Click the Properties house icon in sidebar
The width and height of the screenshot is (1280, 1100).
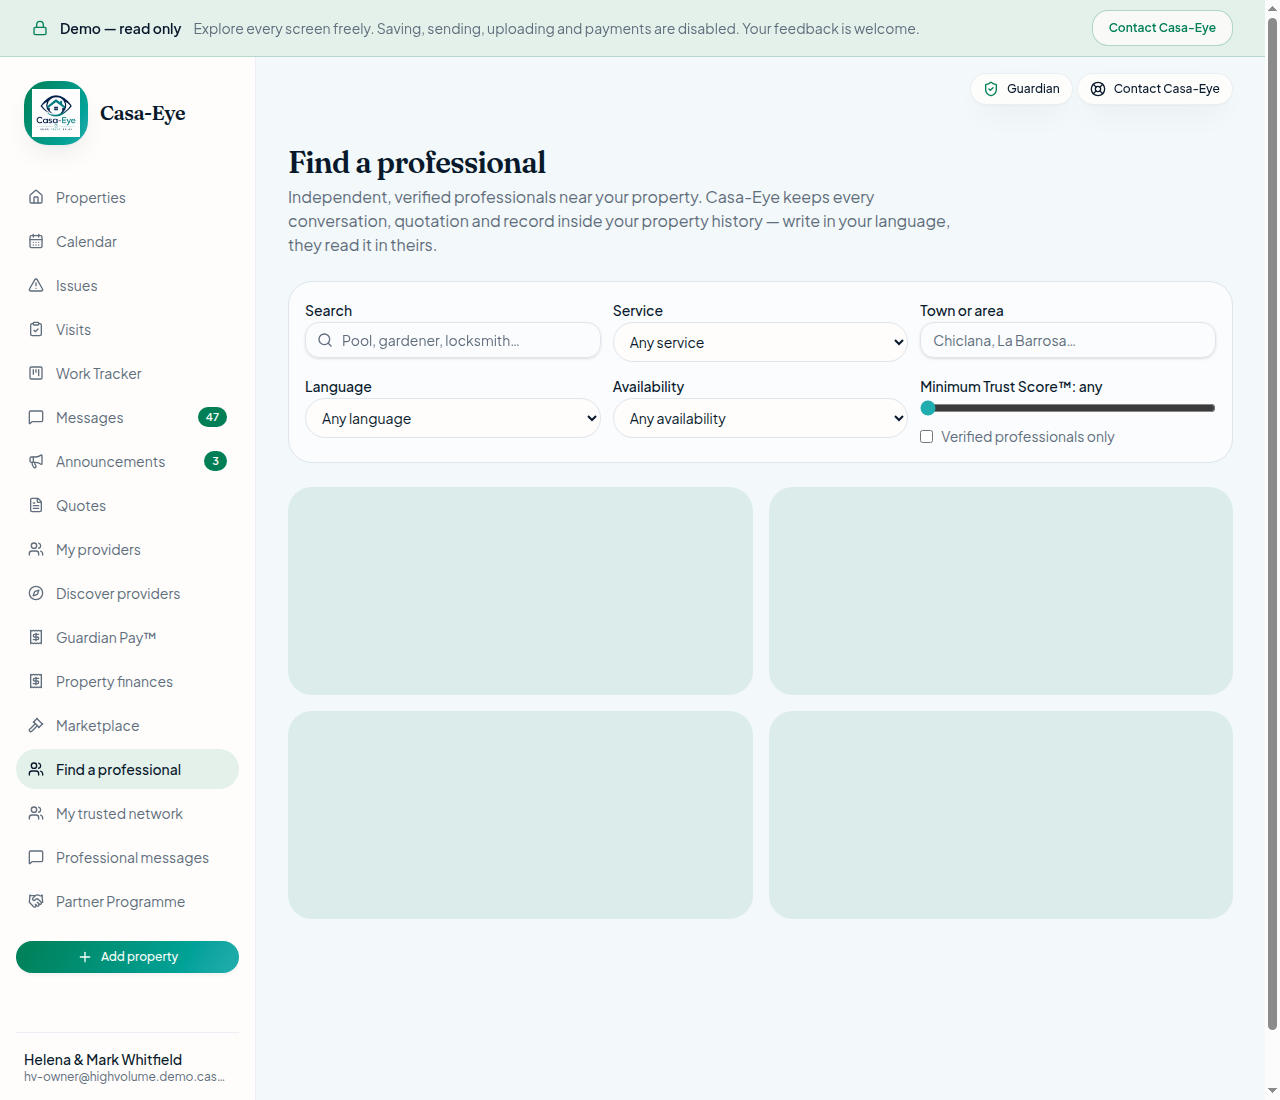(36, 197)
